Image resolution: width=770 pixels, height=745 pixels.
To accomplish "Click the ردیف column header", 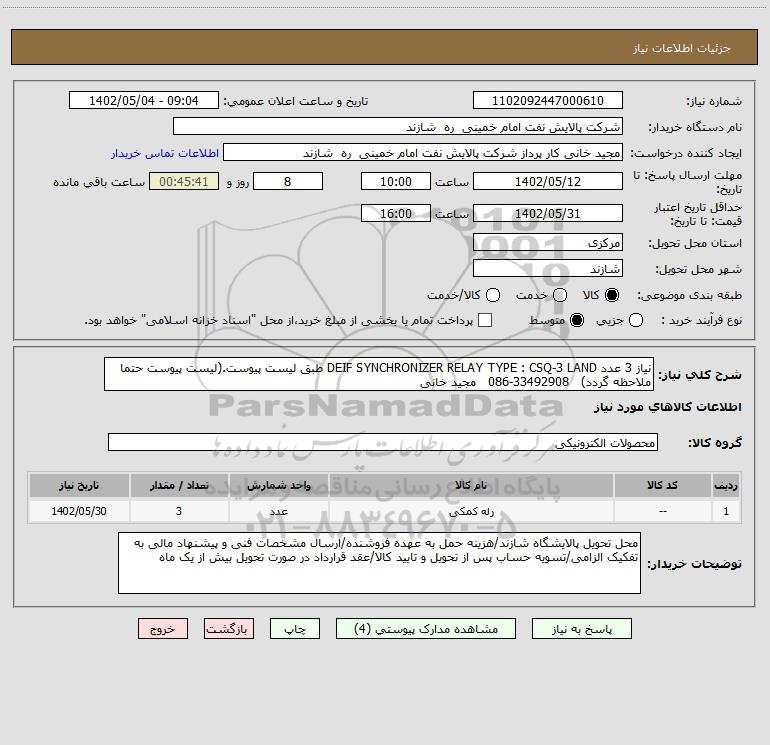I will 726,485.
